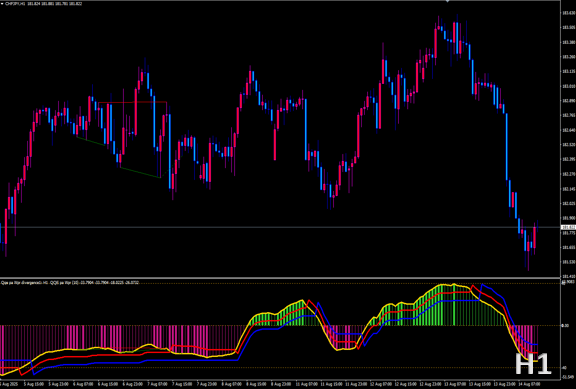Image resolution: width=576 pixels, height=389 pixels.
Task: Click the 8 Aug 07:00 time axis label
Action: (231, 384)
